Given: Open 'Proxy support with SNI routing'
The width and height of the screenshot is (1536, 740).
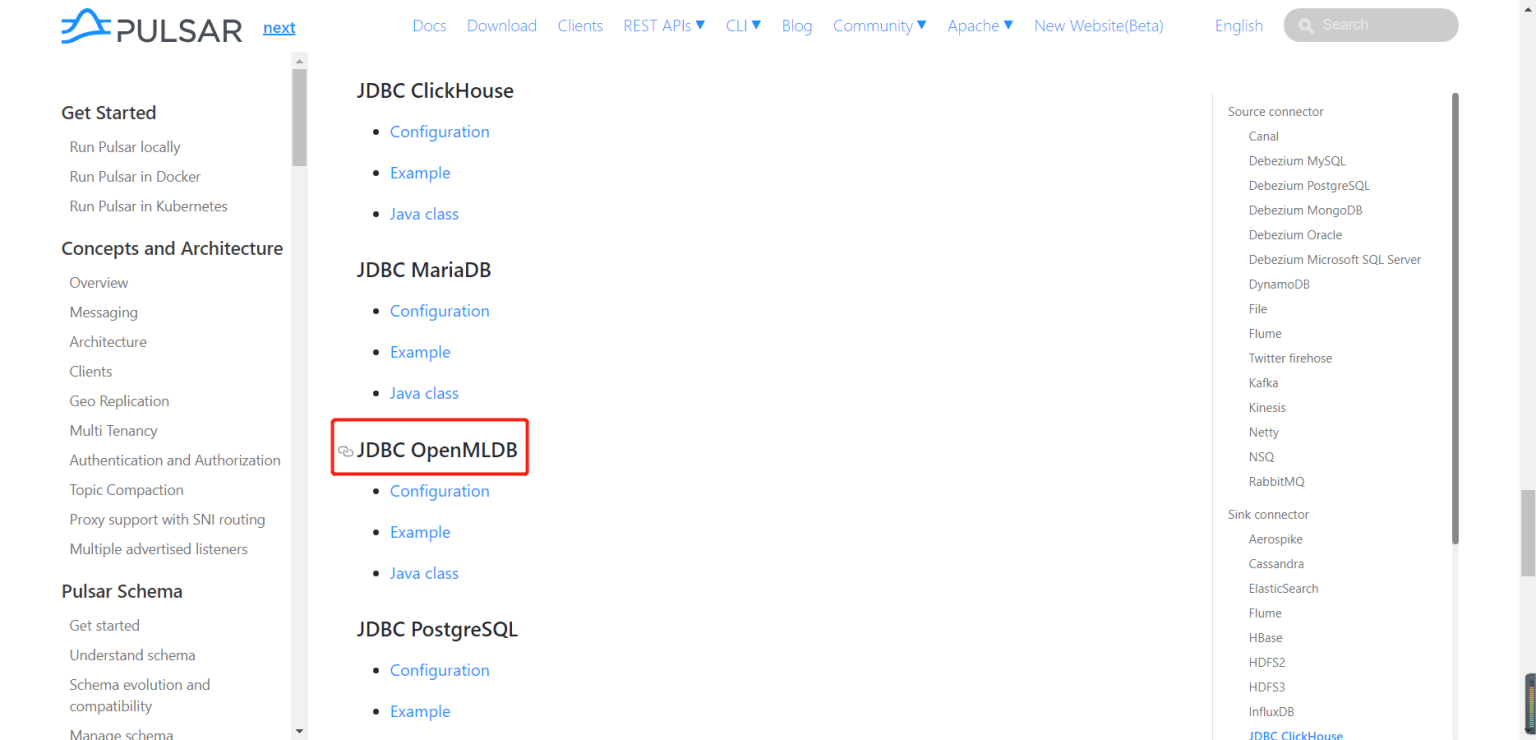Looking at the screenshot, I should click(167, 520).
